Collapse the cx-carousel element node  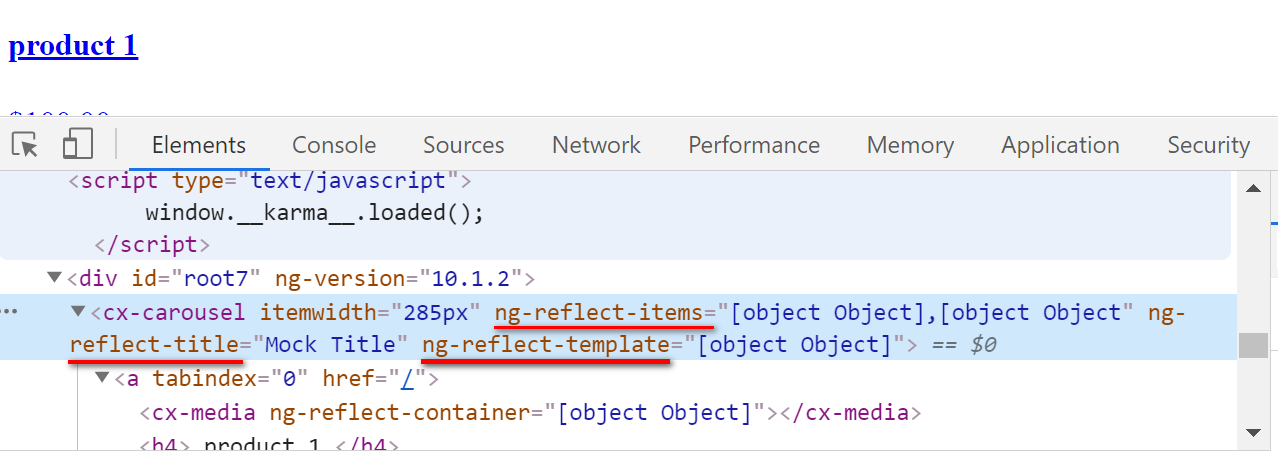click(78, 312)
